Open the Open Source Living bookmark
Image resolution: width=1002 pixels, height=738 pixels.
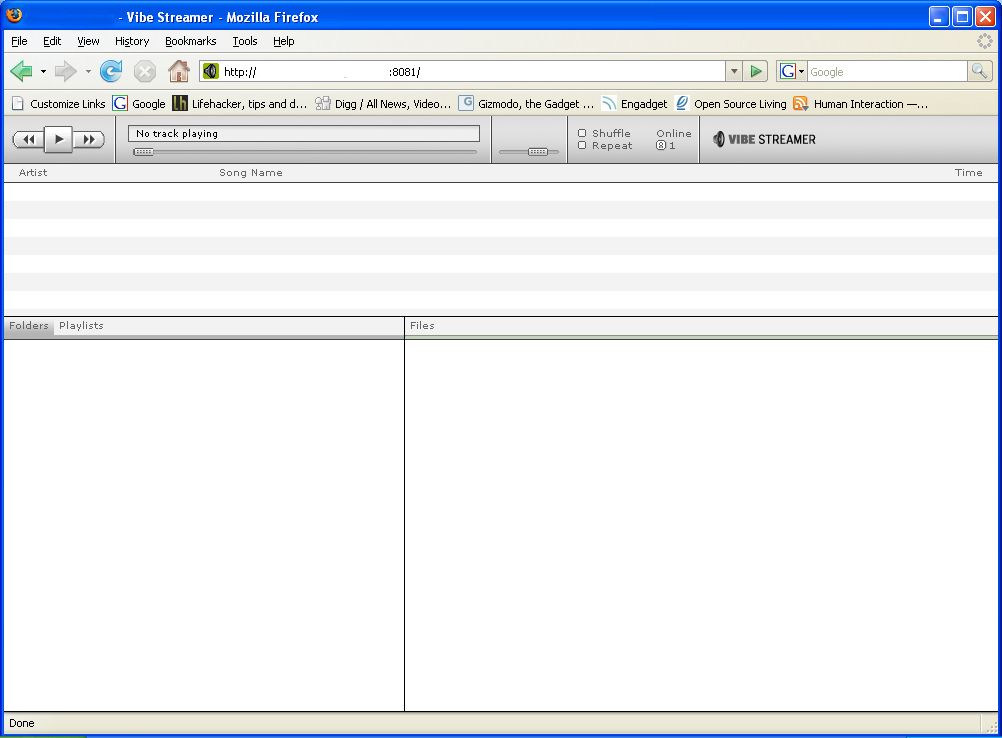click(x=730, y=104)
